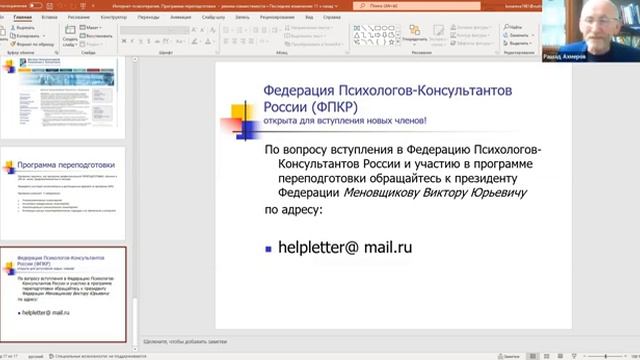Switch to slide sorter view icon
The height and width of the screenshot is (360, 640).
(547, 356)
